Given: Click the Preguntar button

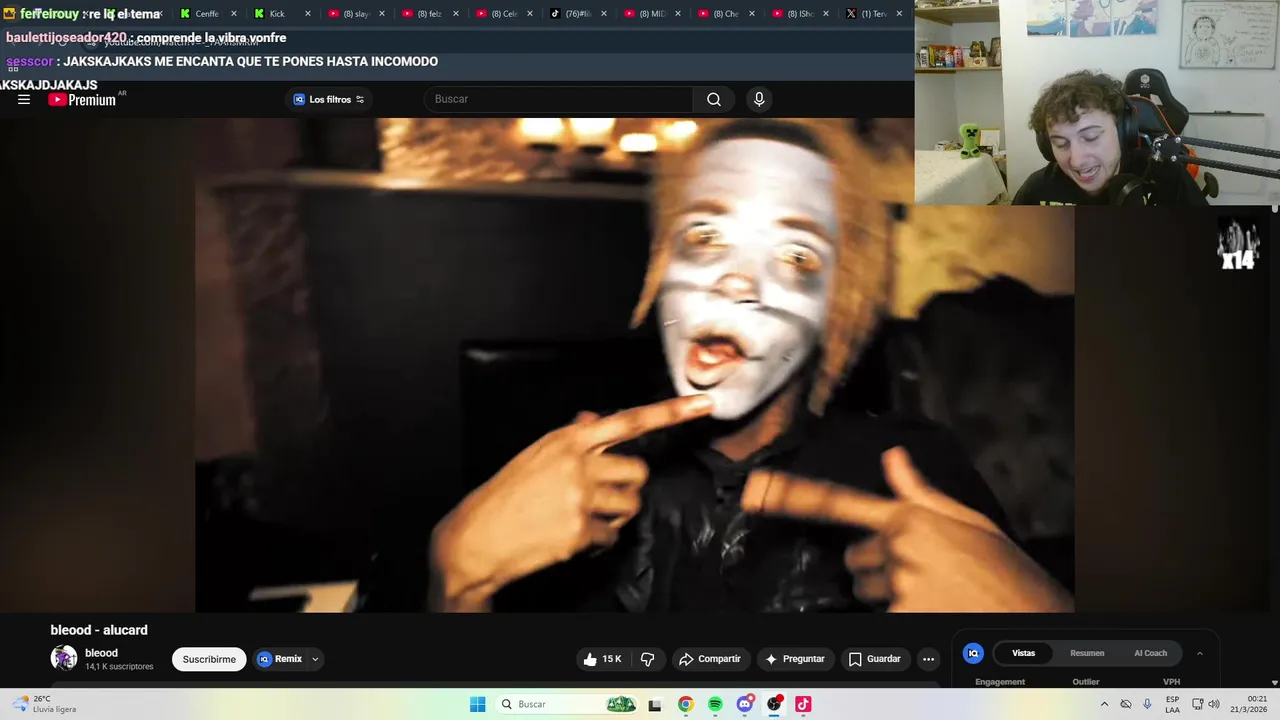Looking at the screenshot, I should click(x=795, y=659).
